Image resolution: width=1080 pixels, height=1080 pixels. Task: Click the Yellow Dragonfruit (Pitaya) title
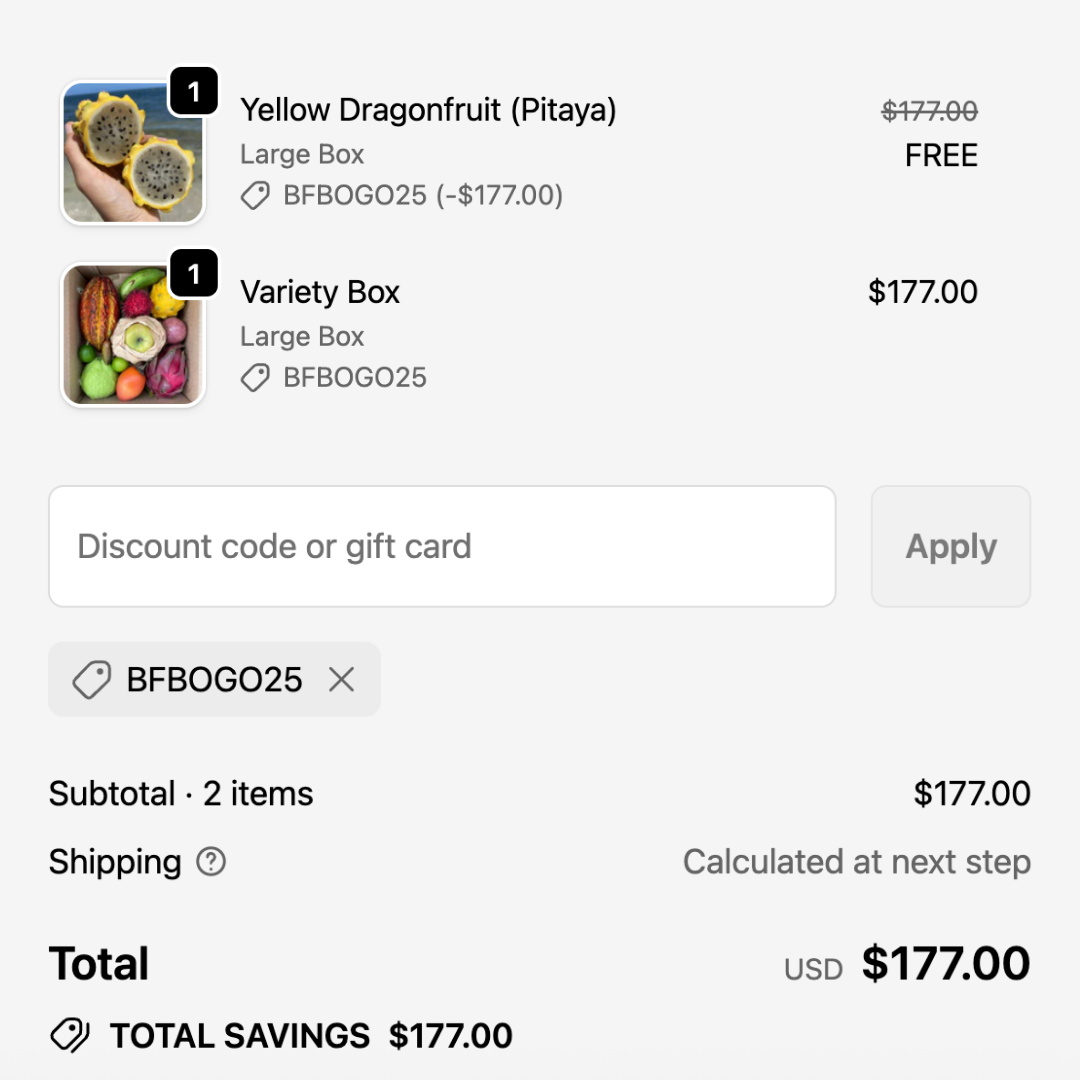428,110
